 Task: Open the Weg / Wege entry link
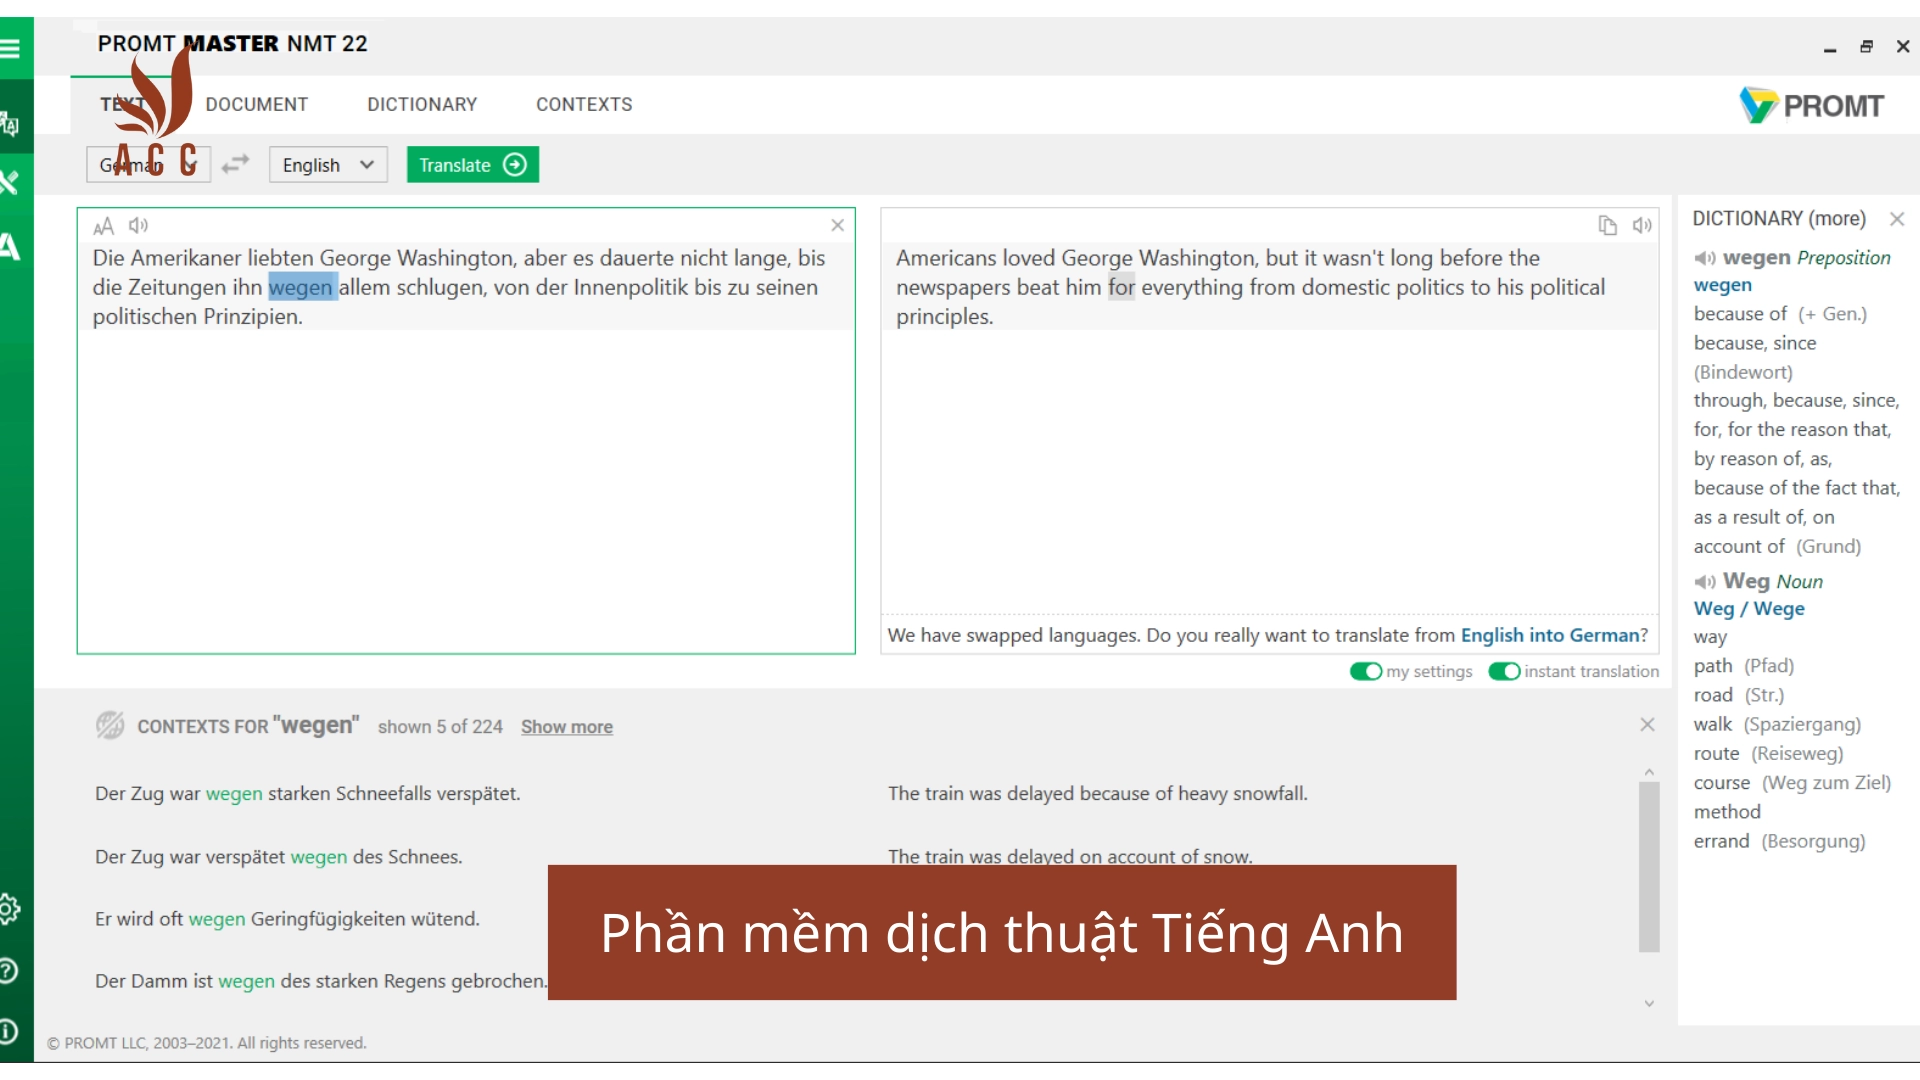1749,608
